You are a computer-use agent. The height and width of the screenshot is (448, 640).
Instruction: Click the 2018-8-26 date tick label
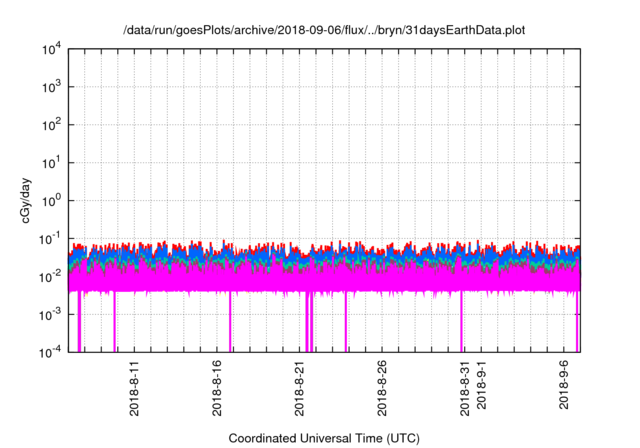(x=382, y=388)
